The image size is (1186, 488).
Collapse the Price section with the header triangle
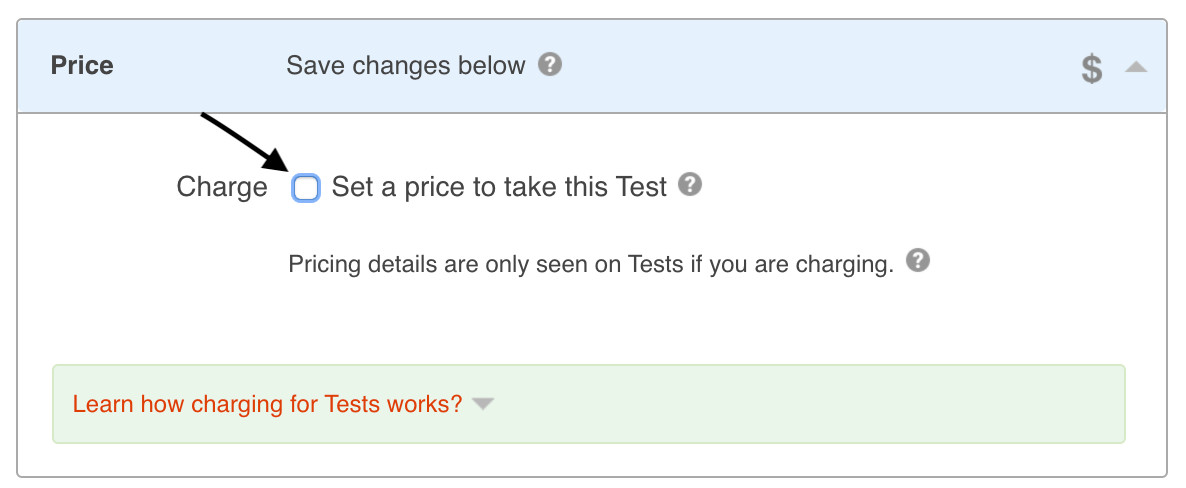(1135, 67)
